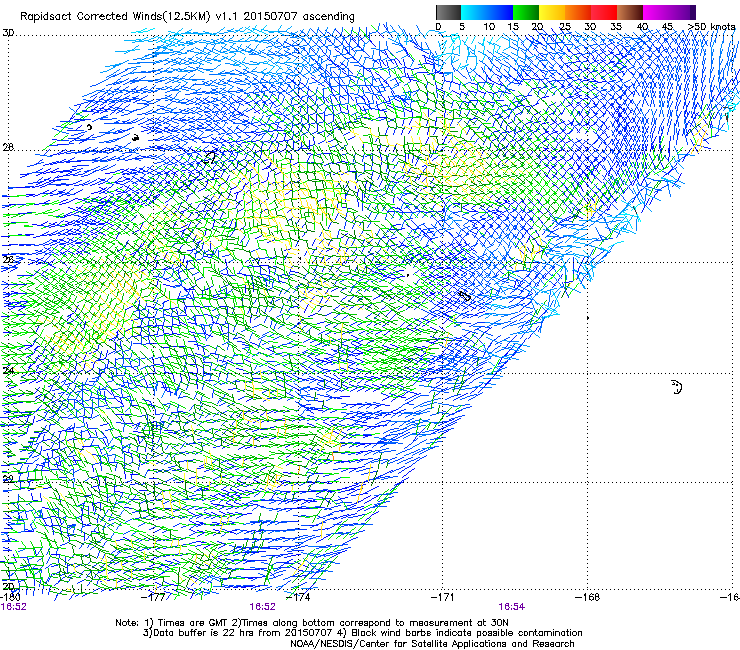Image resolution: width=740 pixels, height=650 pixels.
Task: Select the yellow 20–25 knots legend swatch
Action: (552, 12)
